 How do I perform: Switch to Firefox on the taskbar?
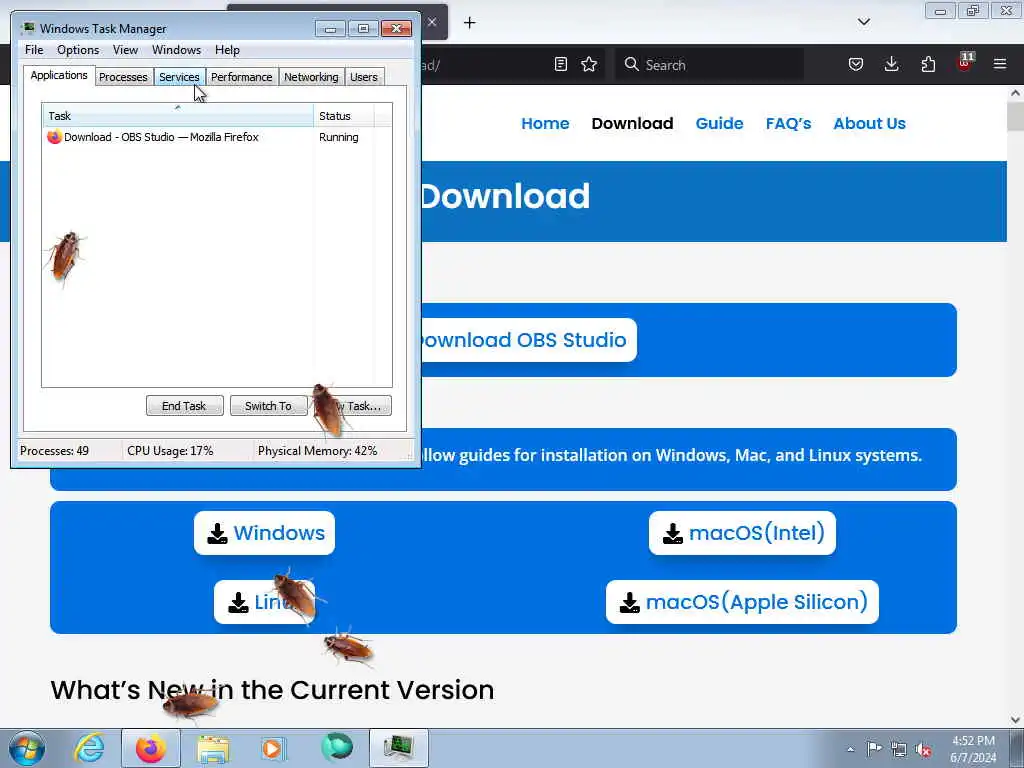[151, 748]
